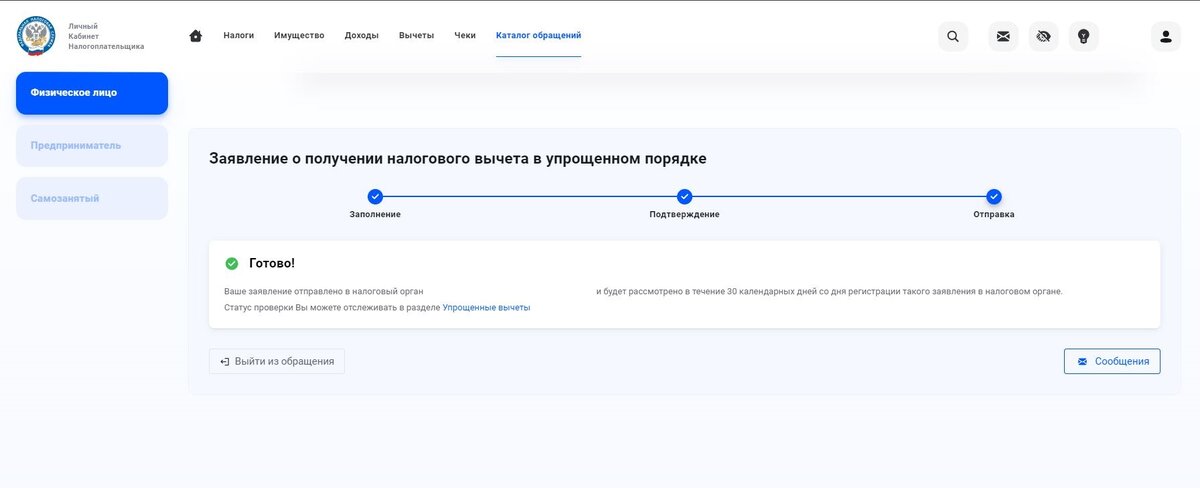Click the Готово! heading text
The height and width of the screenshot is (488, 1200).
point(272,263)
